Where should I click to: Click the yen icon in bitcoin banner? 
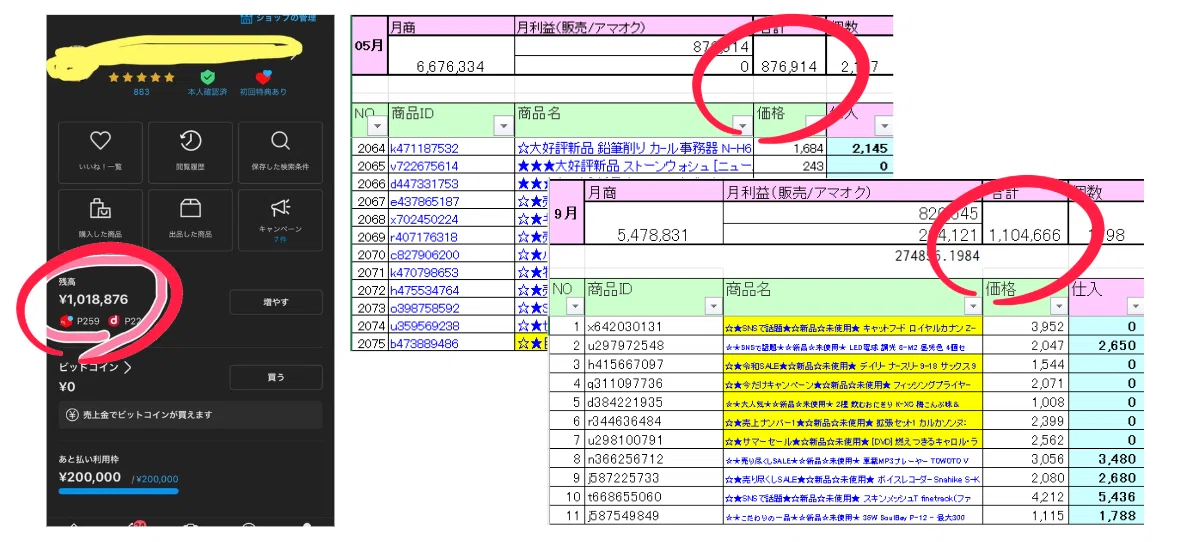click(x=73, y=415)
